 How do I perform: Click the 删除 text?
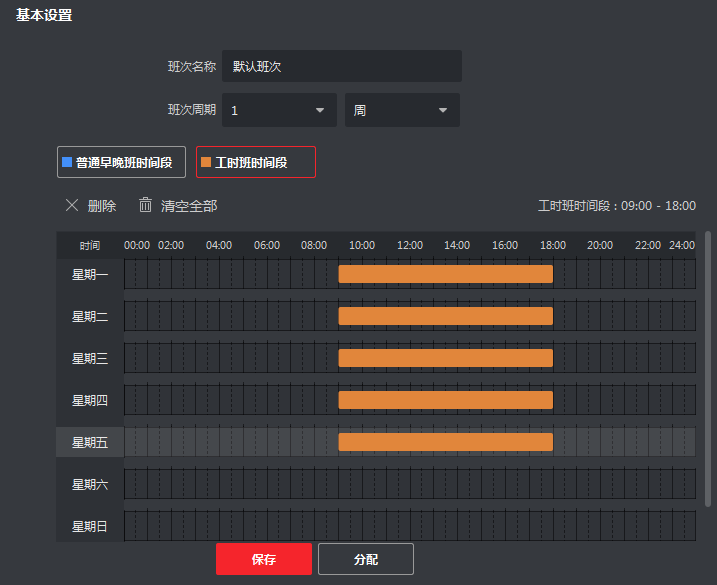[102, 206]
